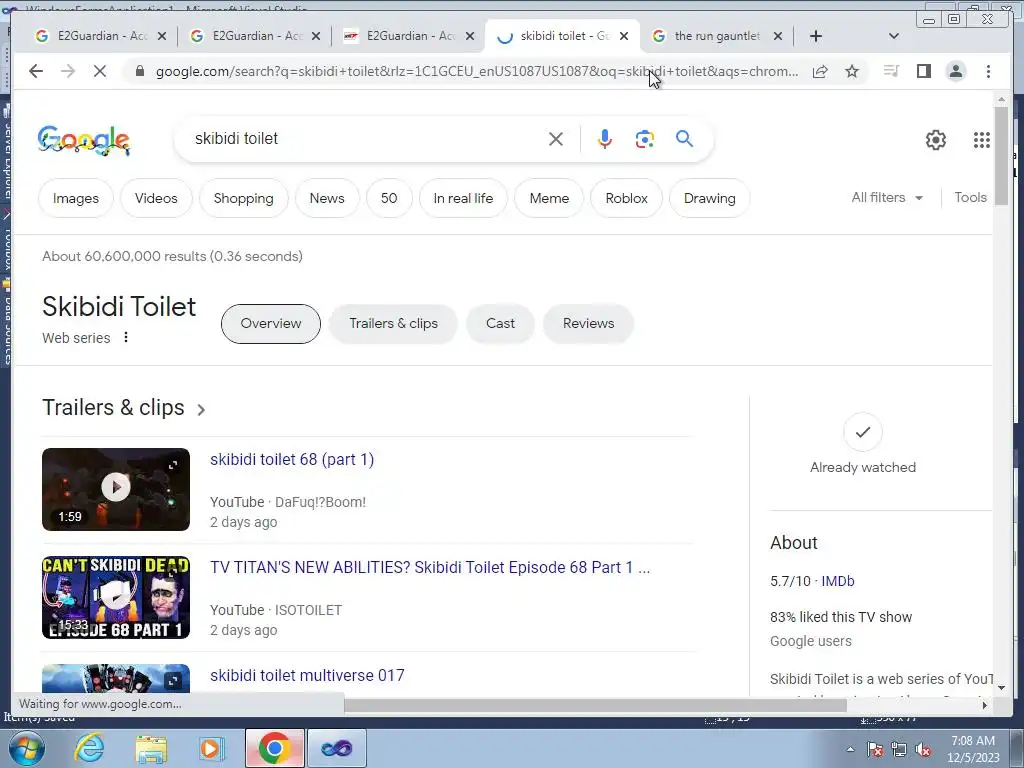This screenshot has width=1024, height=768.
Task: Select the Overview tab
Action: click(271, 323)
